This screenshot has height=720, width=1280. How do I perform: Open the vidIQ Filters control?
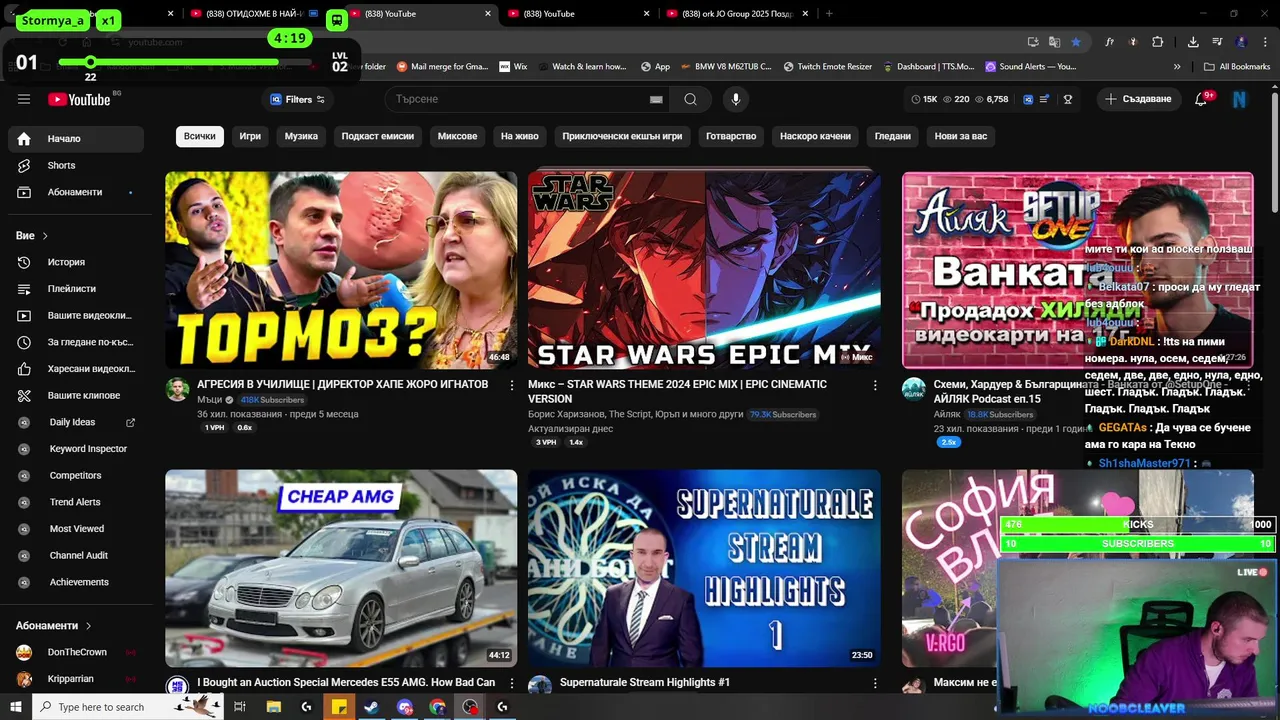click(297, 99)
